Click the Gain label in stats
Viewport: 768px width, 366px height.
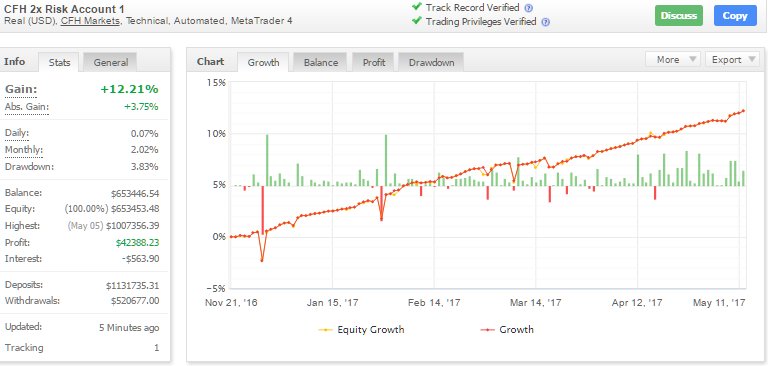click(x=21, y=89)
